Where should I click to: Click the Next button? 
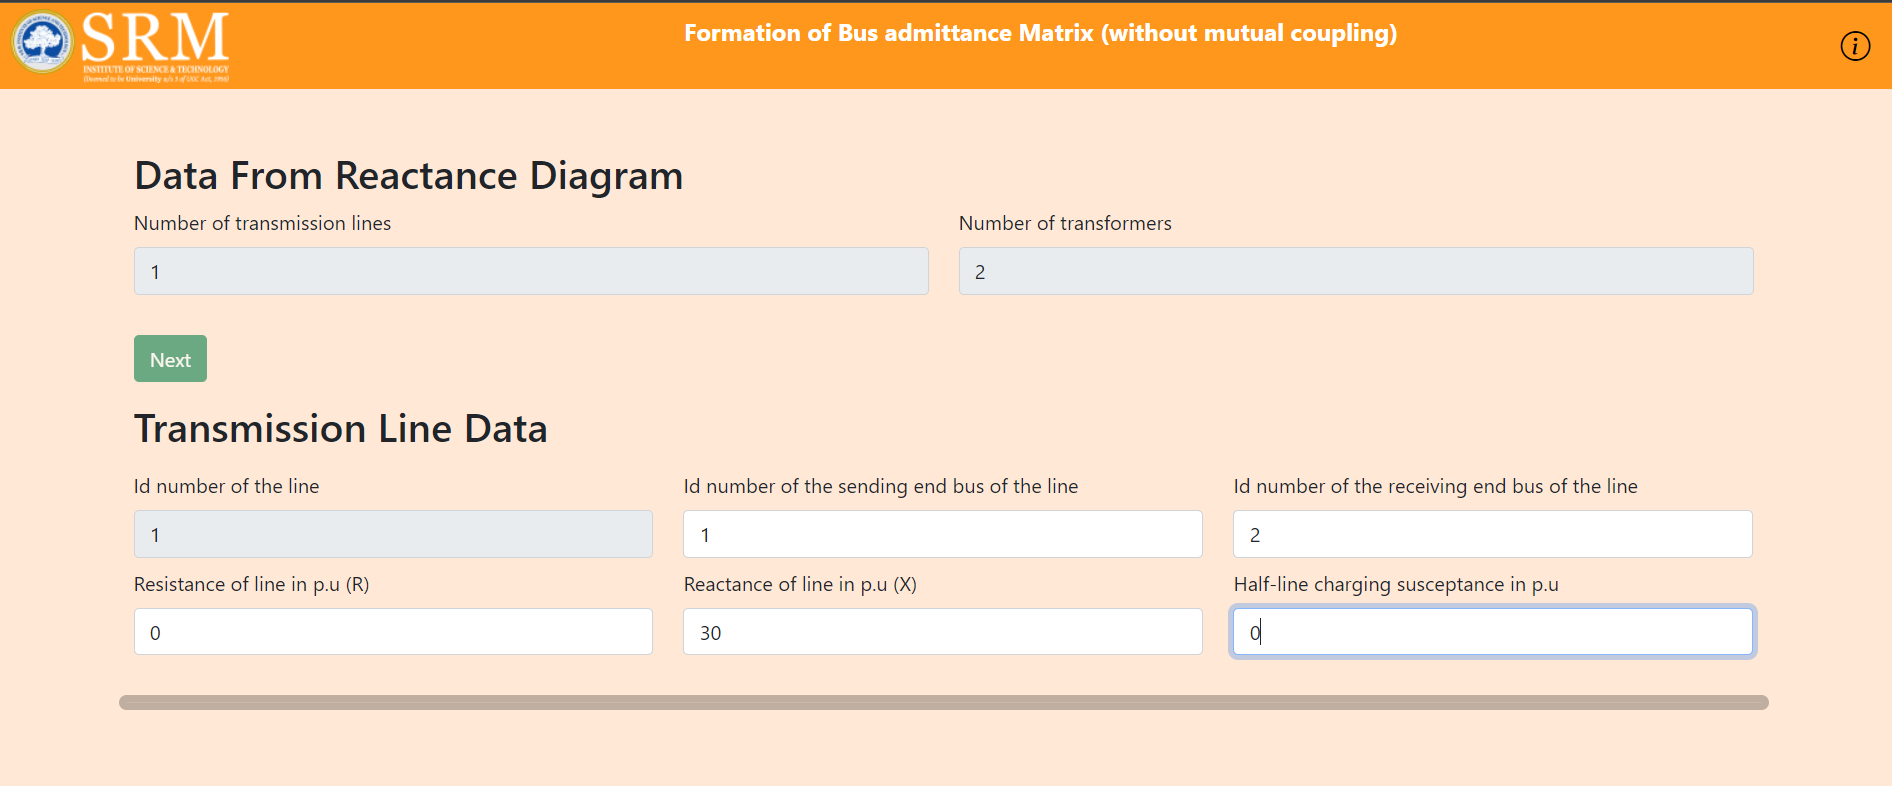click(x=170, y=359)
